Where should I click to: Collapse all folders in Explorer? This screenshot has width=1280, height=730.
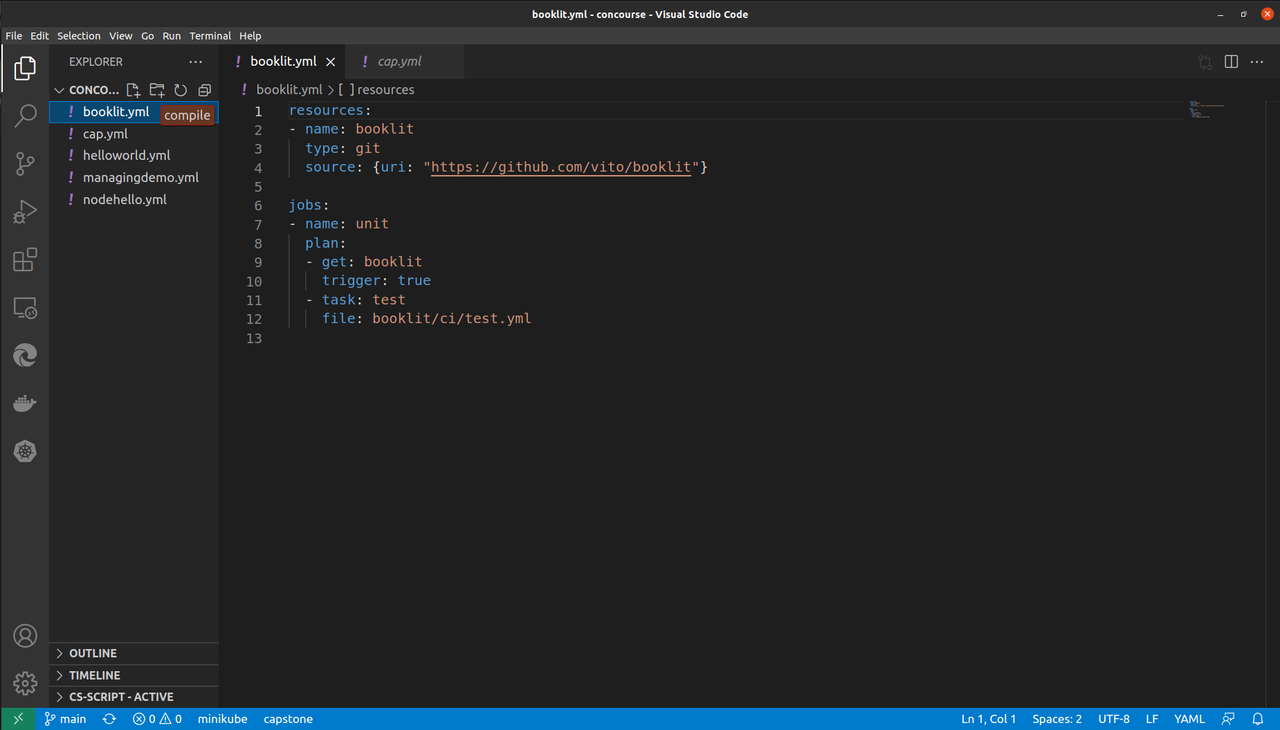(205, 90)
